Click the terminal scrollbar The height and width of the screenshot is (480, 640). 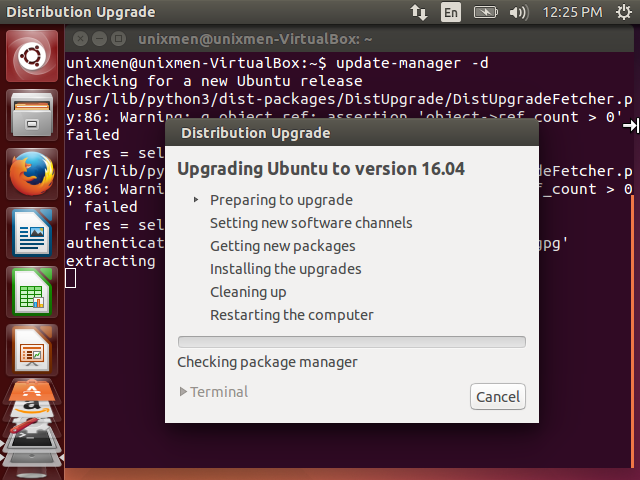[x=633, y=331]
